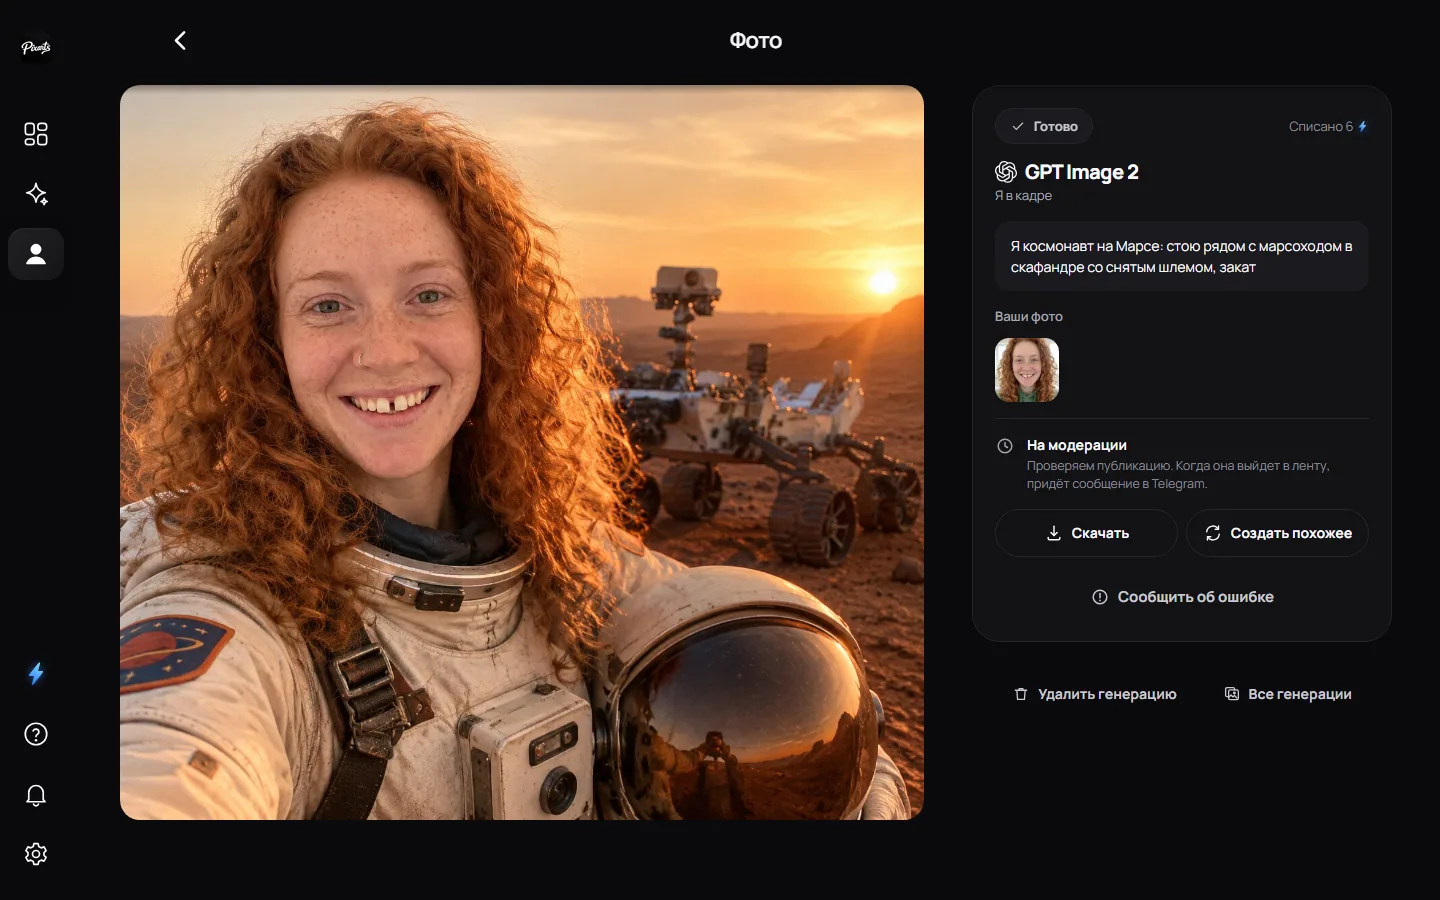Click the Фото page title

pyautogui.click(x=756, y=41)
